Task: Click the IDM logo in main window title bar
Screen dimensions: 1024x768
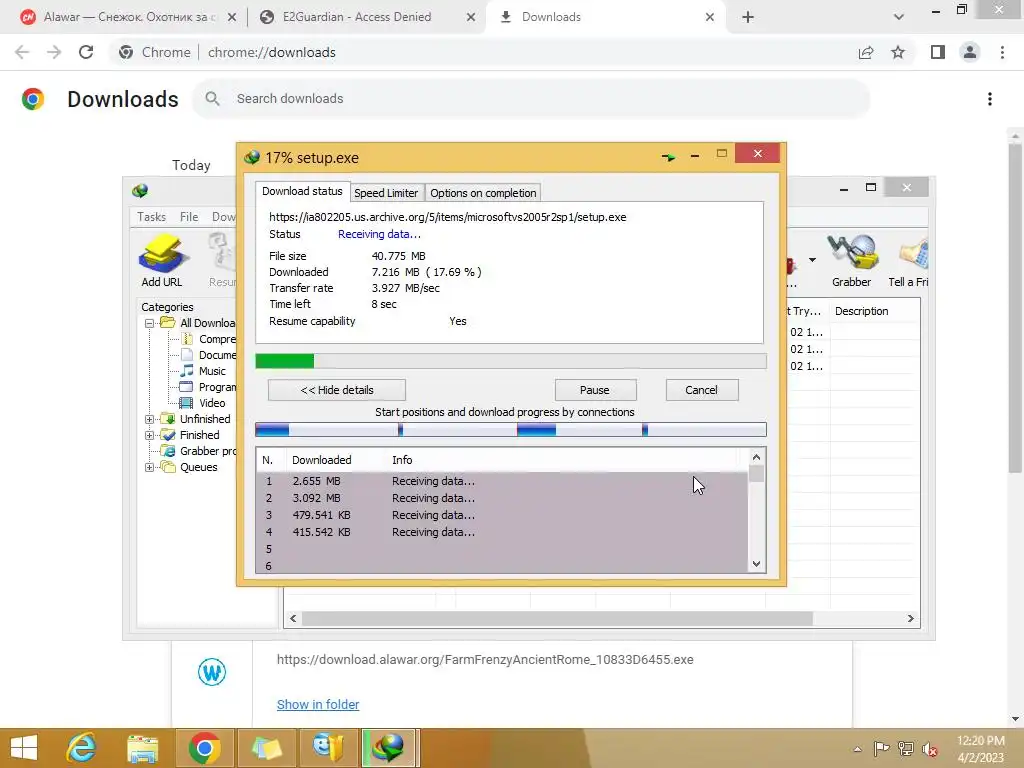Action: click(x=140, y=191)
